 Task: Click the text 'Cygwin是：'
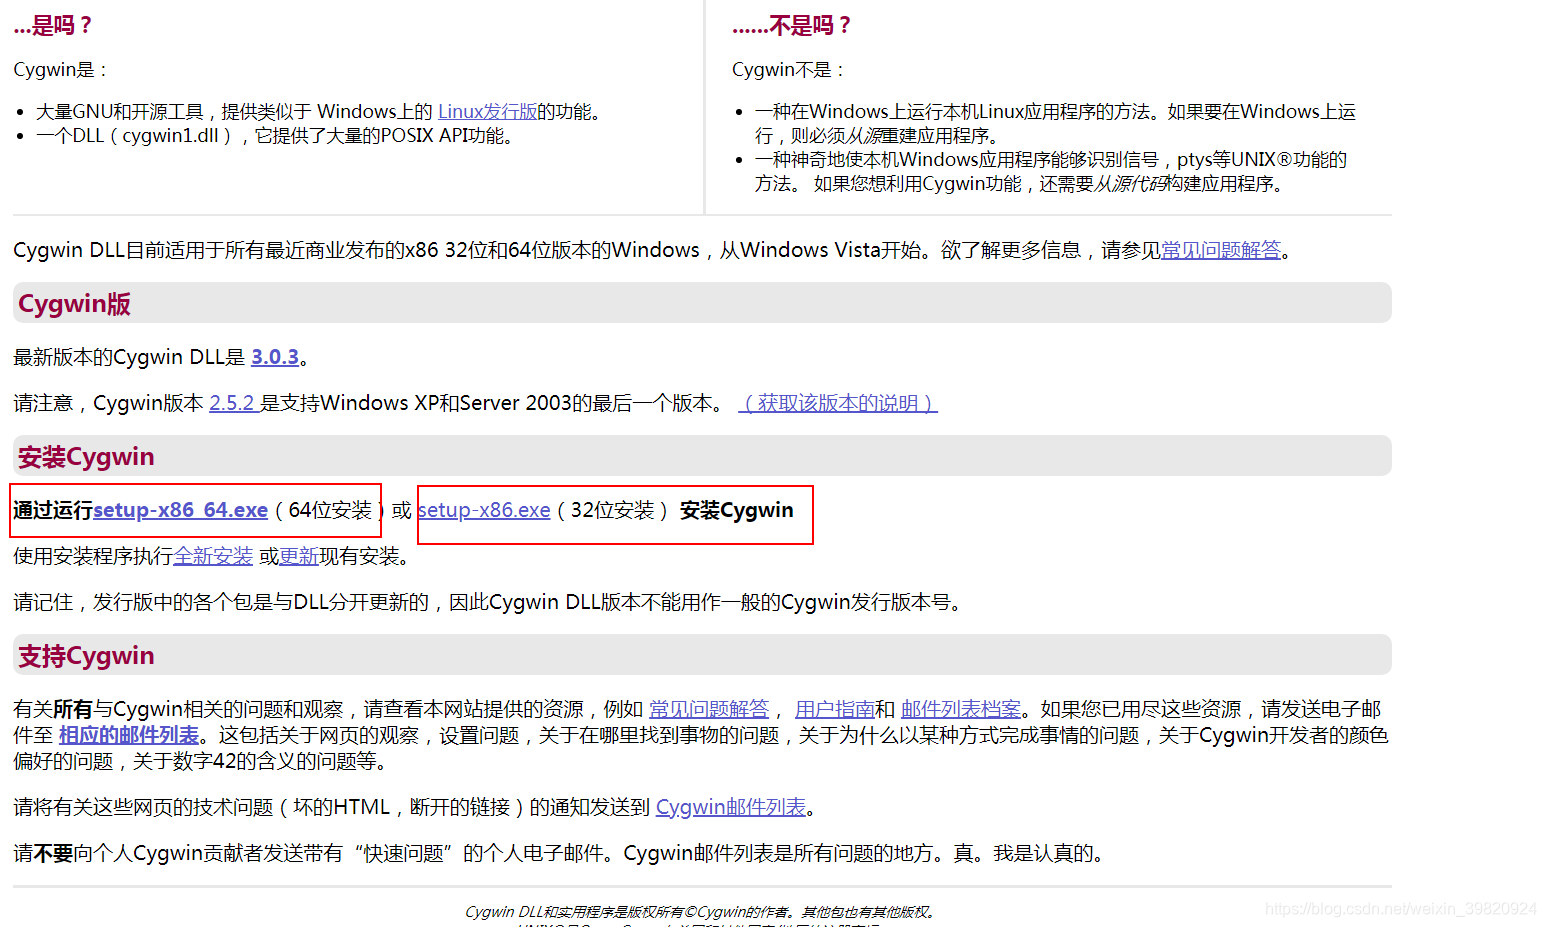pos(60,70)
